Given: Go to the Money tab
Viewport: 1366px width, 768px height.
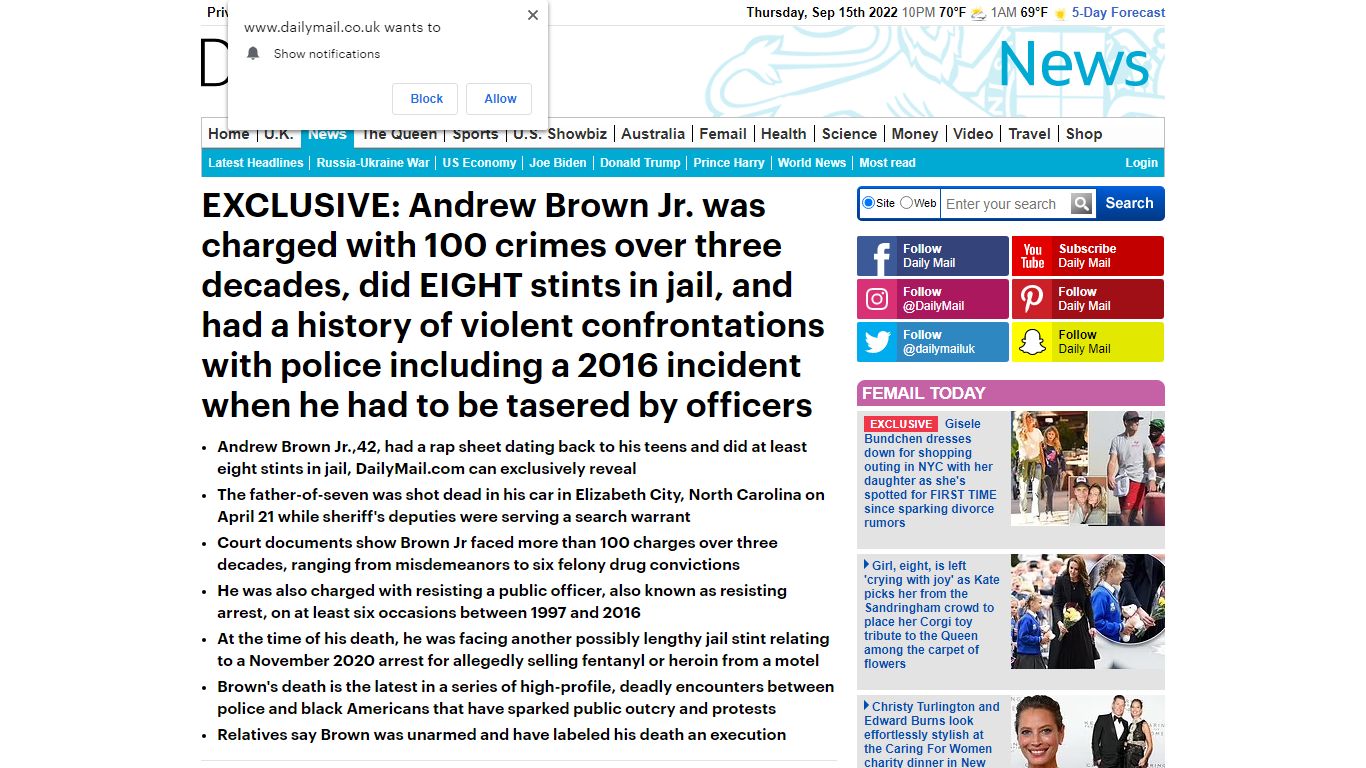Looking at the screenshot, I should 915,134.
